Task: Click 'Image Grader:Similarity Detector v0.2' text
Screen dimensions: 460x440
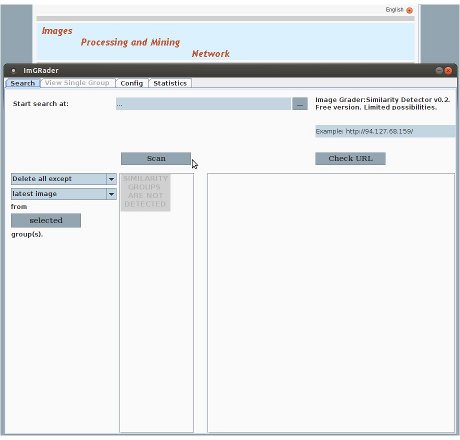Action: coord(383,100)
